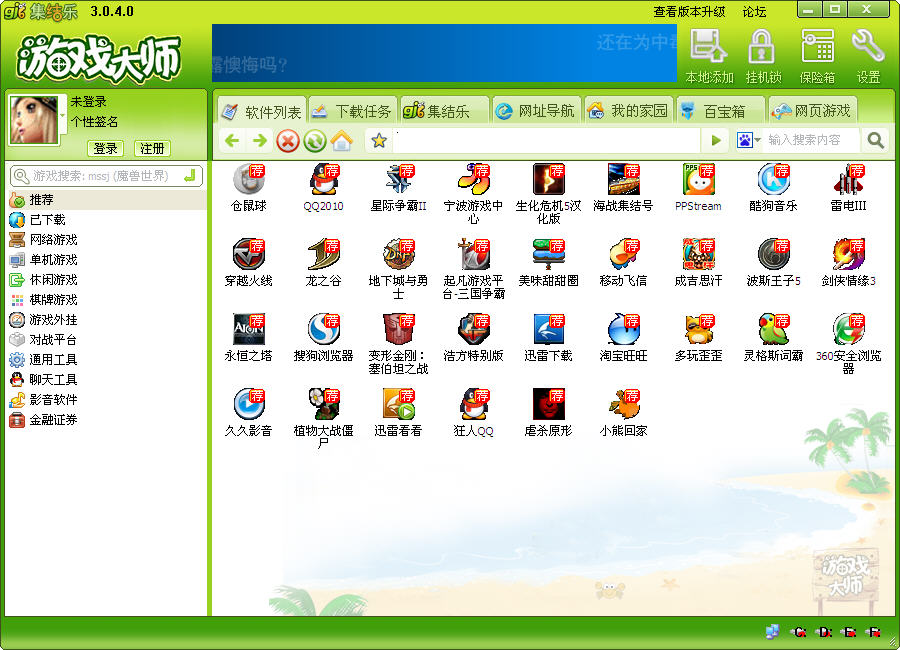The height and width of the screenshot is (650, 900).
Task: Open the 酷狗音乐 icon
Action: 773,179
